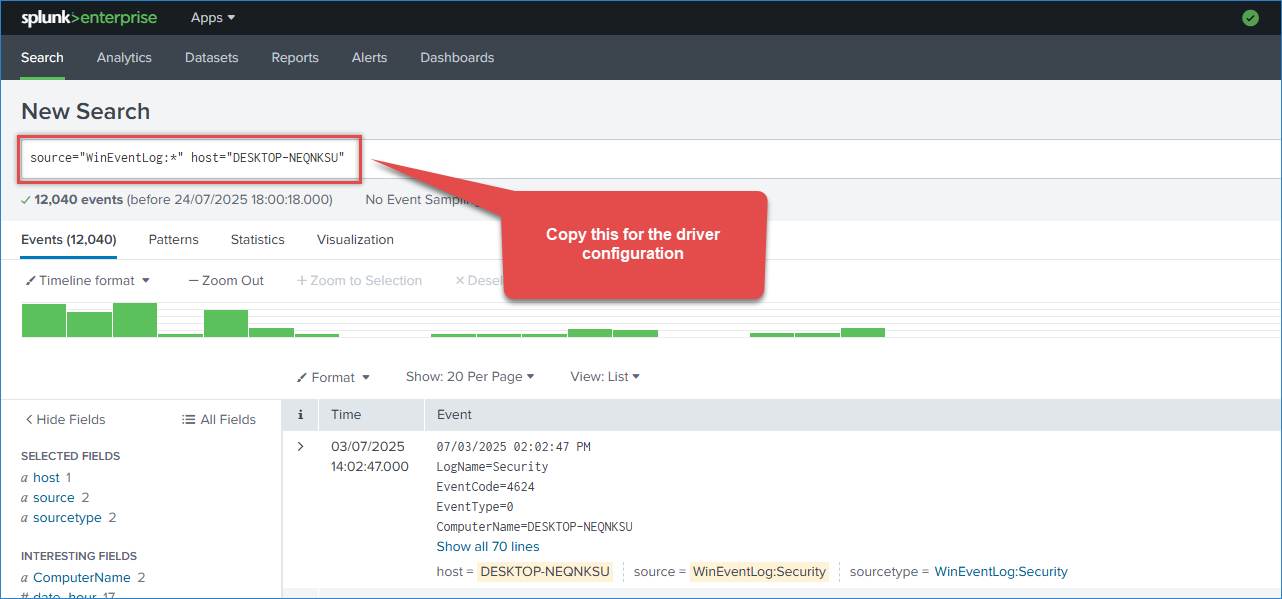The height and width of the screenshot is (599, 1282).
Task: Open the Analytics navigation tab
Action: (x=124, y=58)
